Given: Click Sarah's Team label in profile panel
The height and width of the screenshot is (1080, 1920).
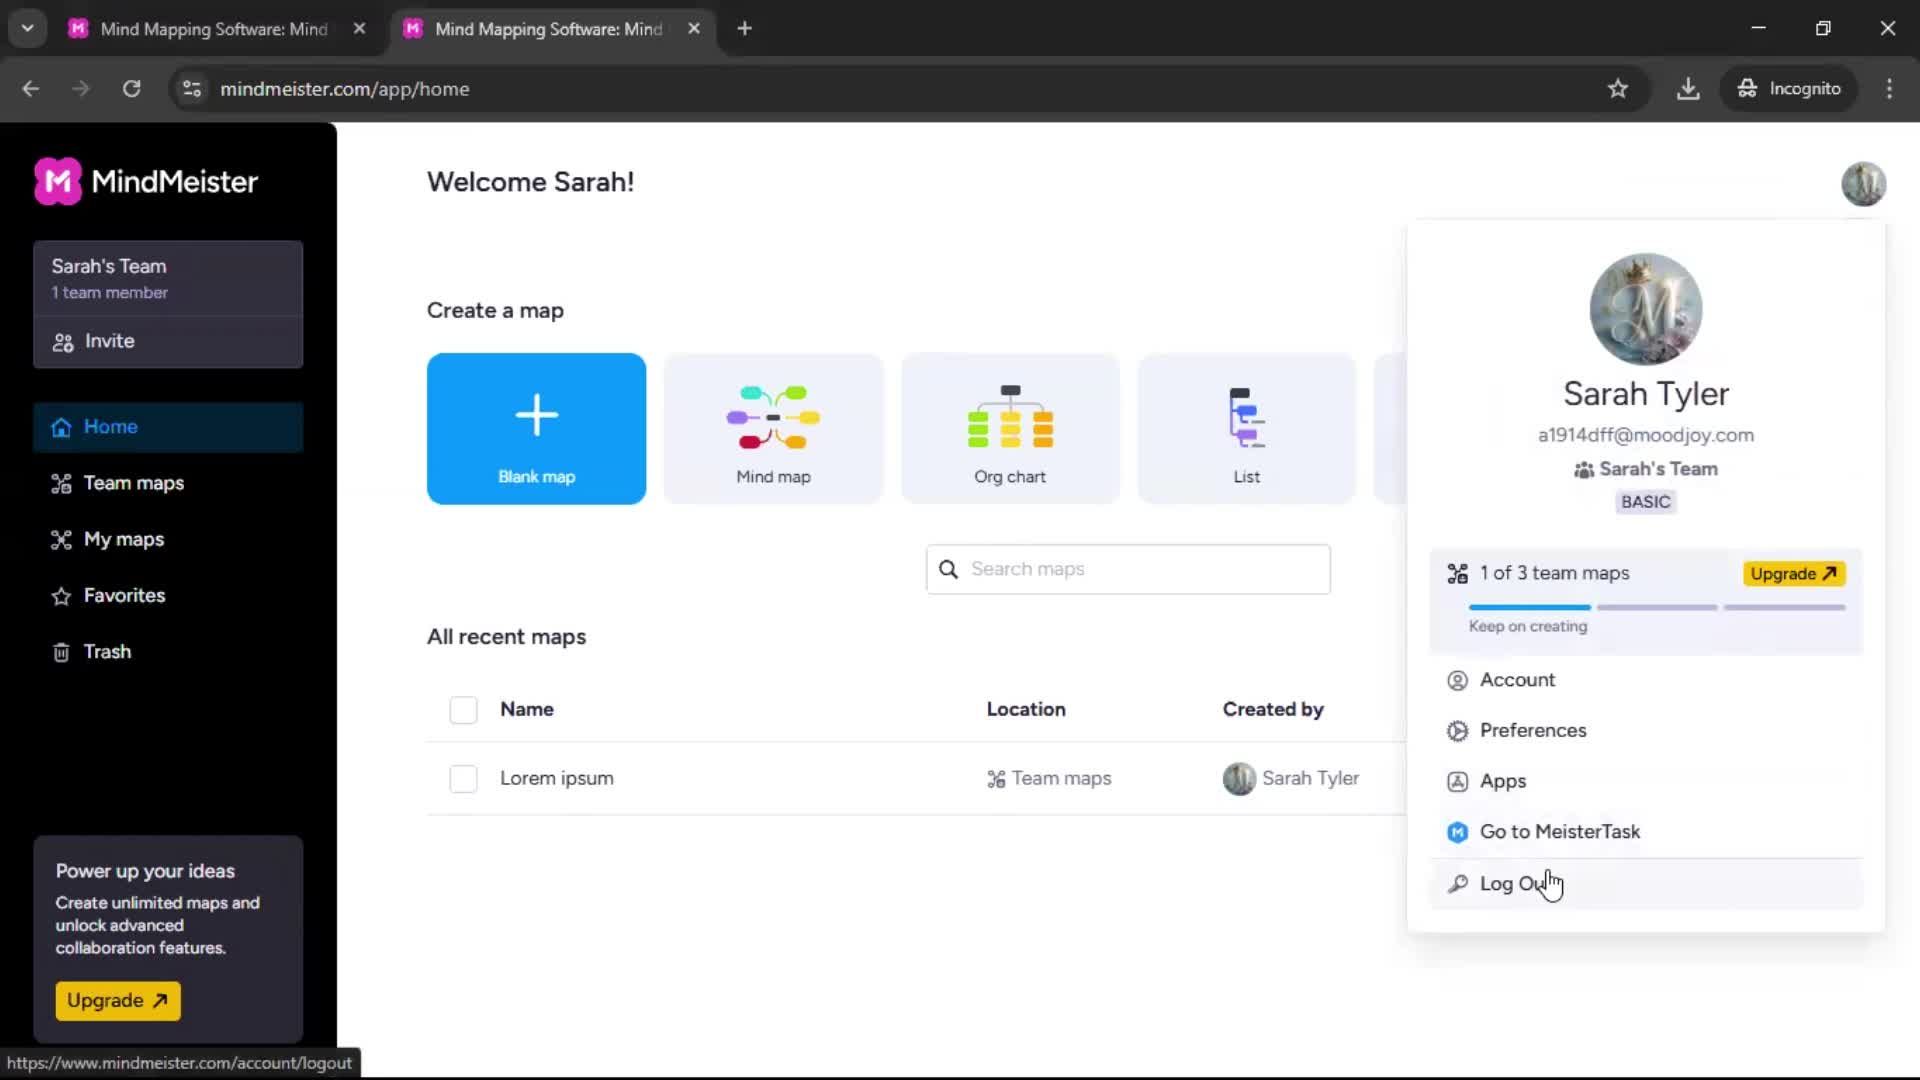Looking at the screenshot, I should pyautogui.click(x=1645, y=469).
